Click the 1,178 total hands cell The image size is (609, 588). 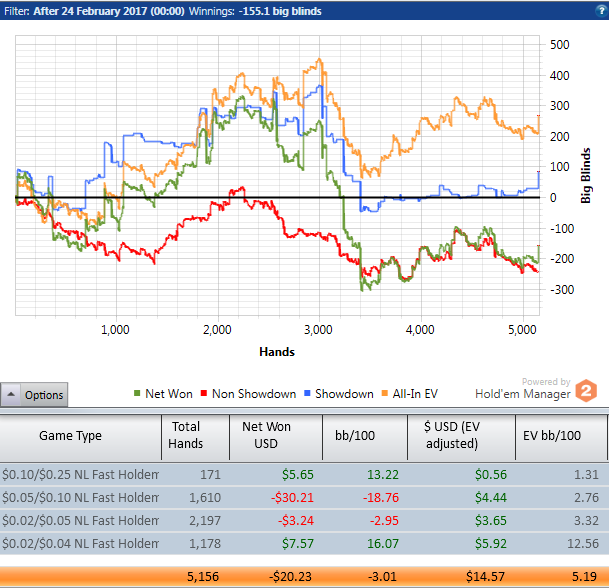[205, 543]
